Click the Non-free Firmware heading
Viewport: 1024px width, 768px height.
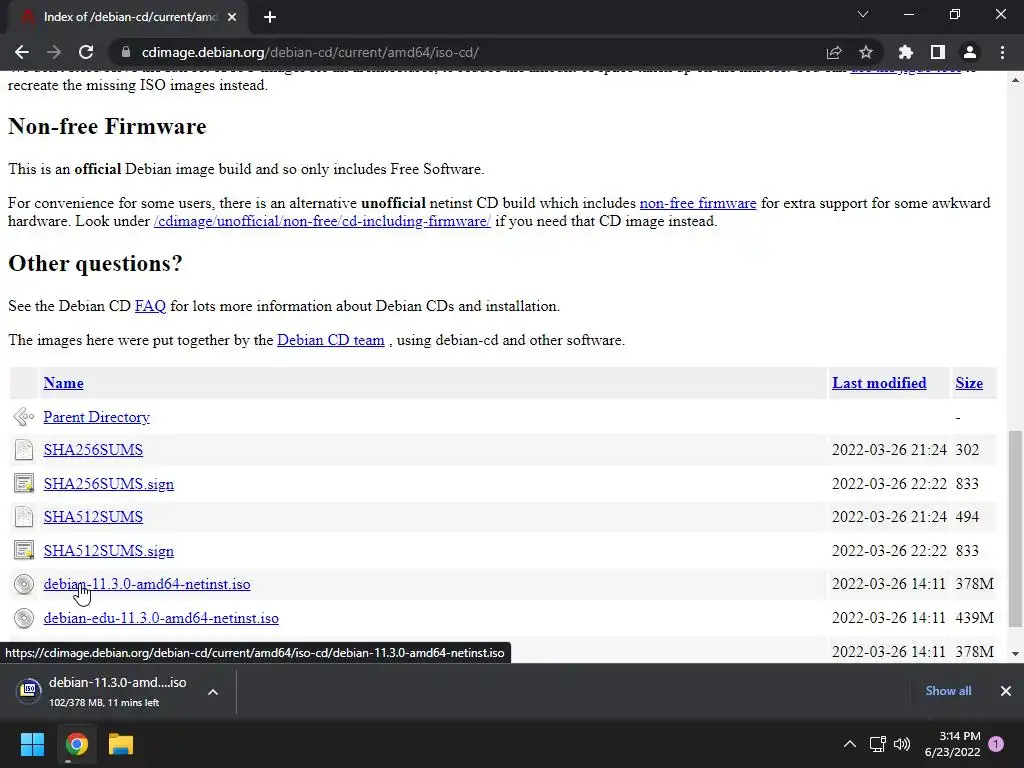click(x=107, y=127)
